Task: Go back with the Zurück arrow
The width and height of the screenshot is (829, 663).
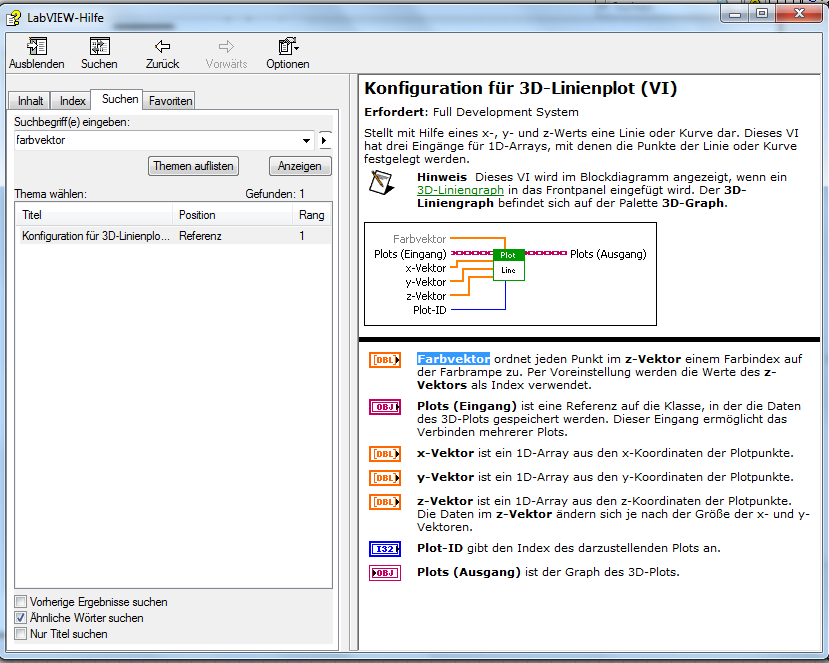Action: click(x=162, y=47)
